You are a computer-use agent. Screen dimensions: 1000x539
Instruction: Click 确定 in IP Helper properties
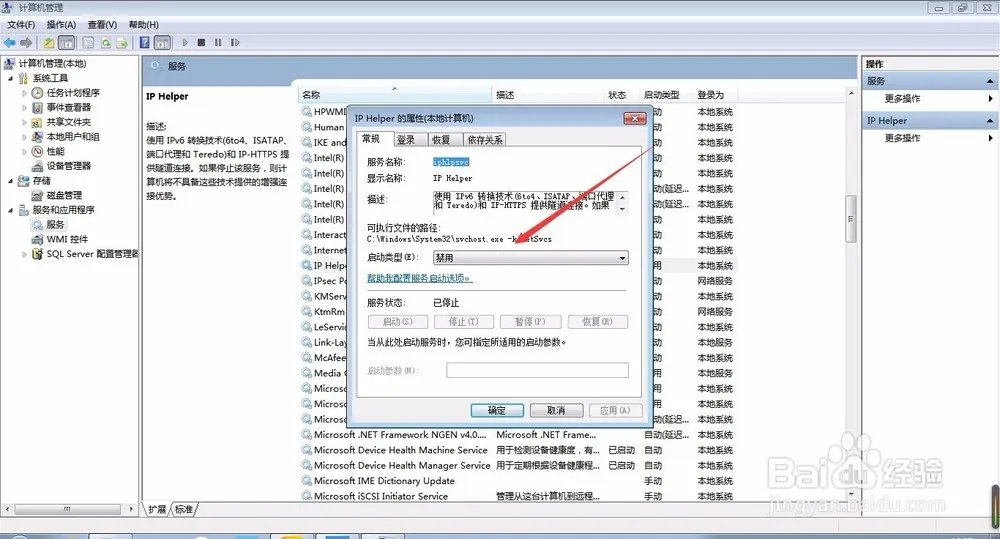point(497,410)
